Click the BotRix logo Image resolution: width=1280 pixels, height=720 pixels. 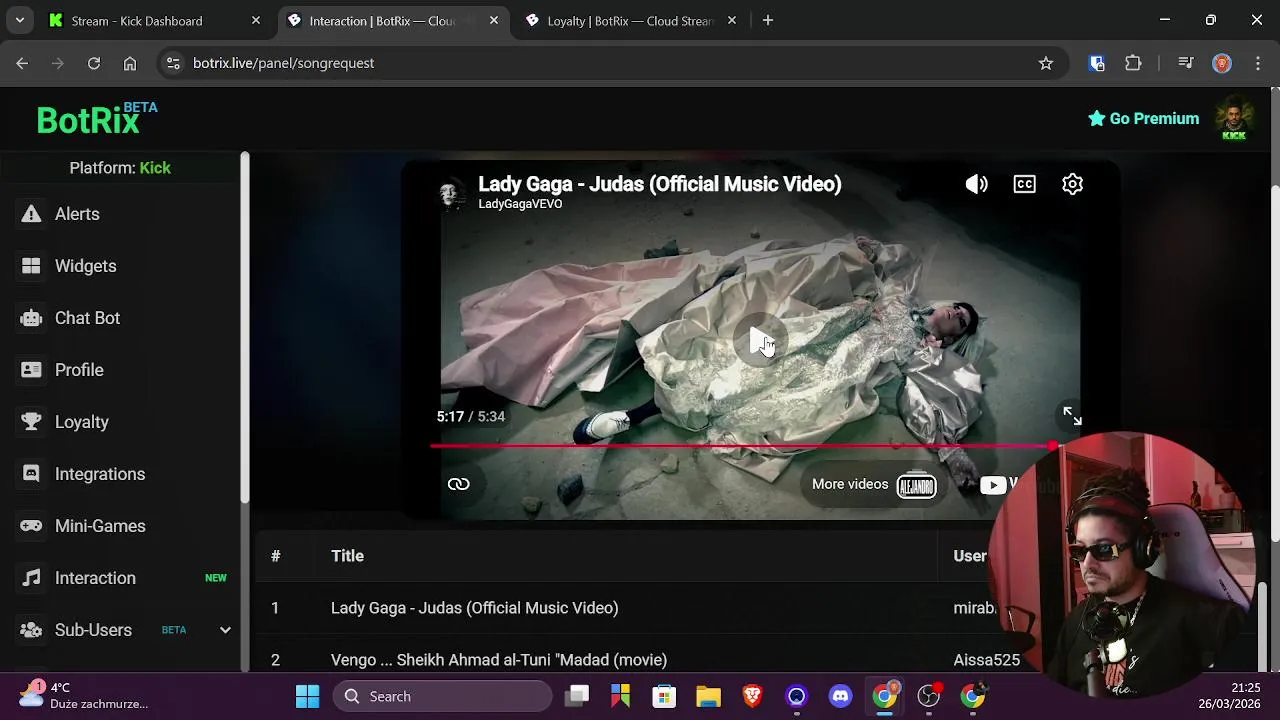[x=97, y=119]
